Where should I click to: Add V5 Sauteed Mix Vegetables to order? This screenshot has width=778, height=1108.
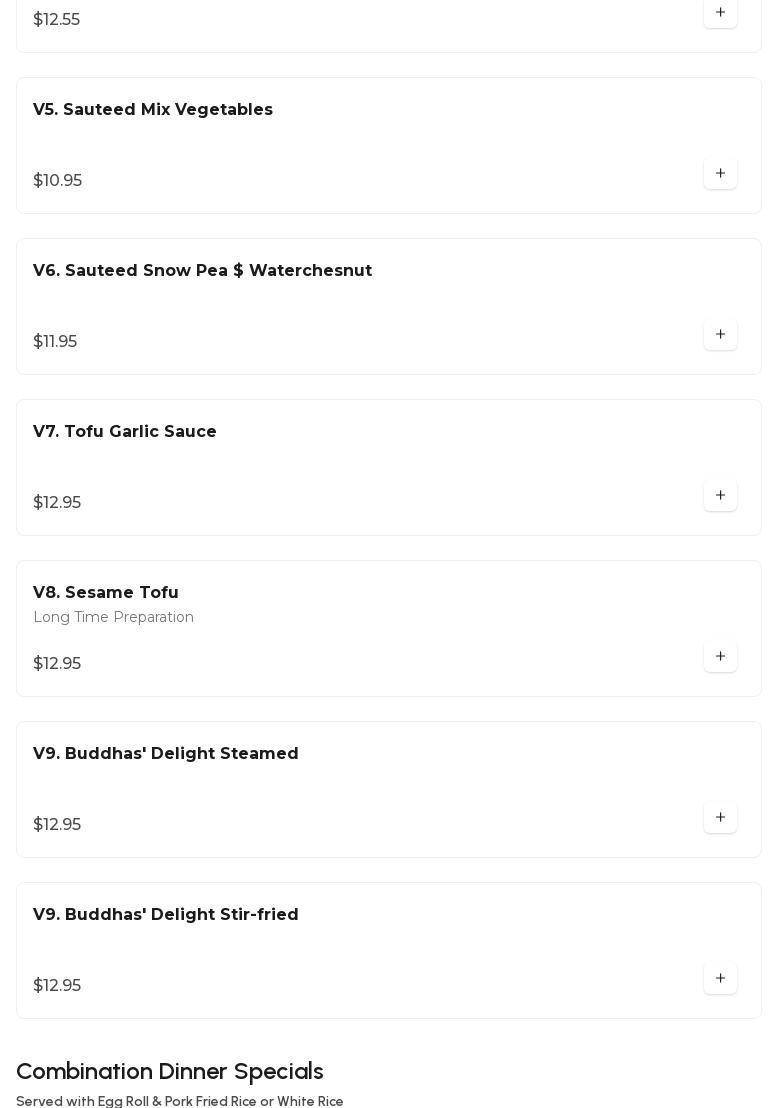coord(720,174)
